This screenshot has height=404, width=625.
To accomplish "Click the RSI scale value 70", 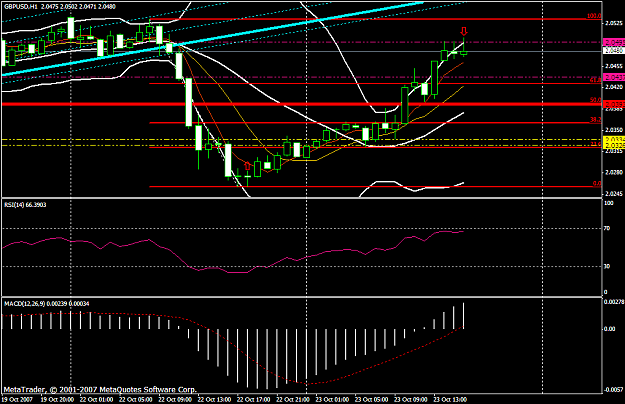I will (x=607, y=229).
